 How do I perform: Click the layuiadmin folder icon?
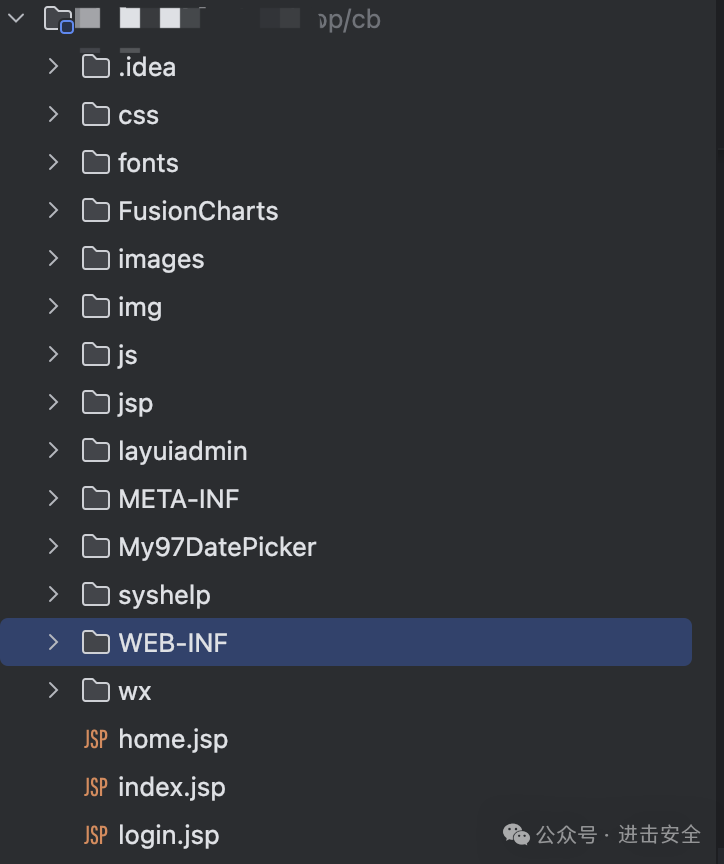click(x=96, y=451)
